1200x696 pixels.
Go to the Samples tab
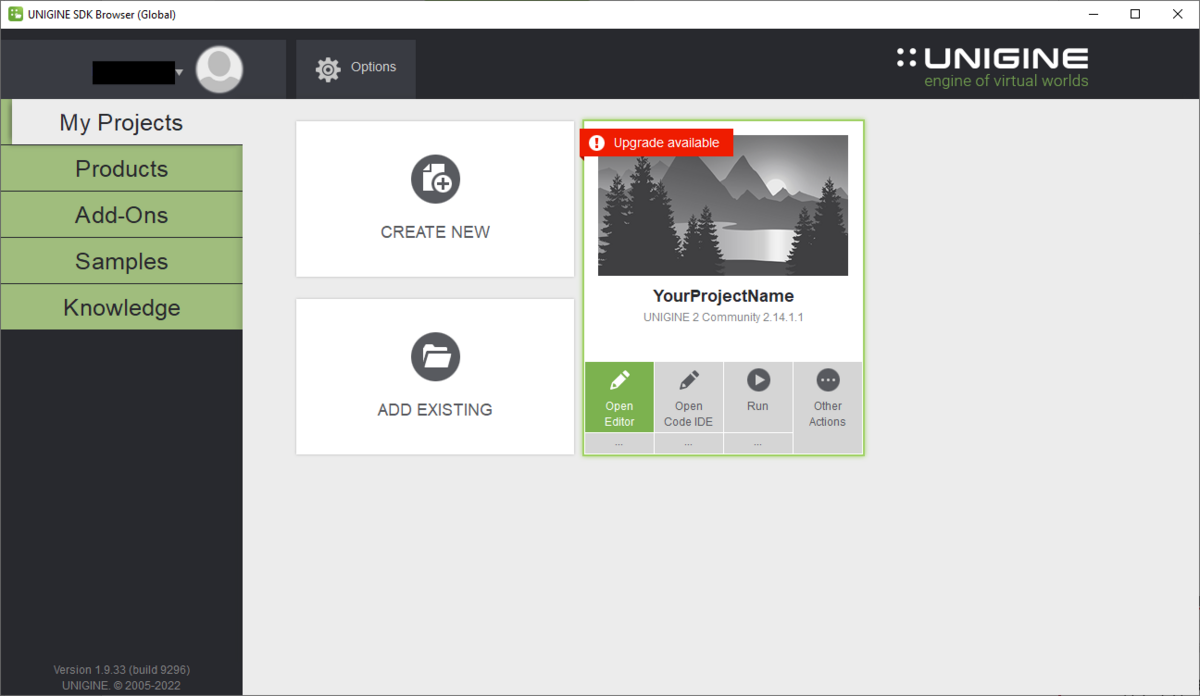pos(121,261)
